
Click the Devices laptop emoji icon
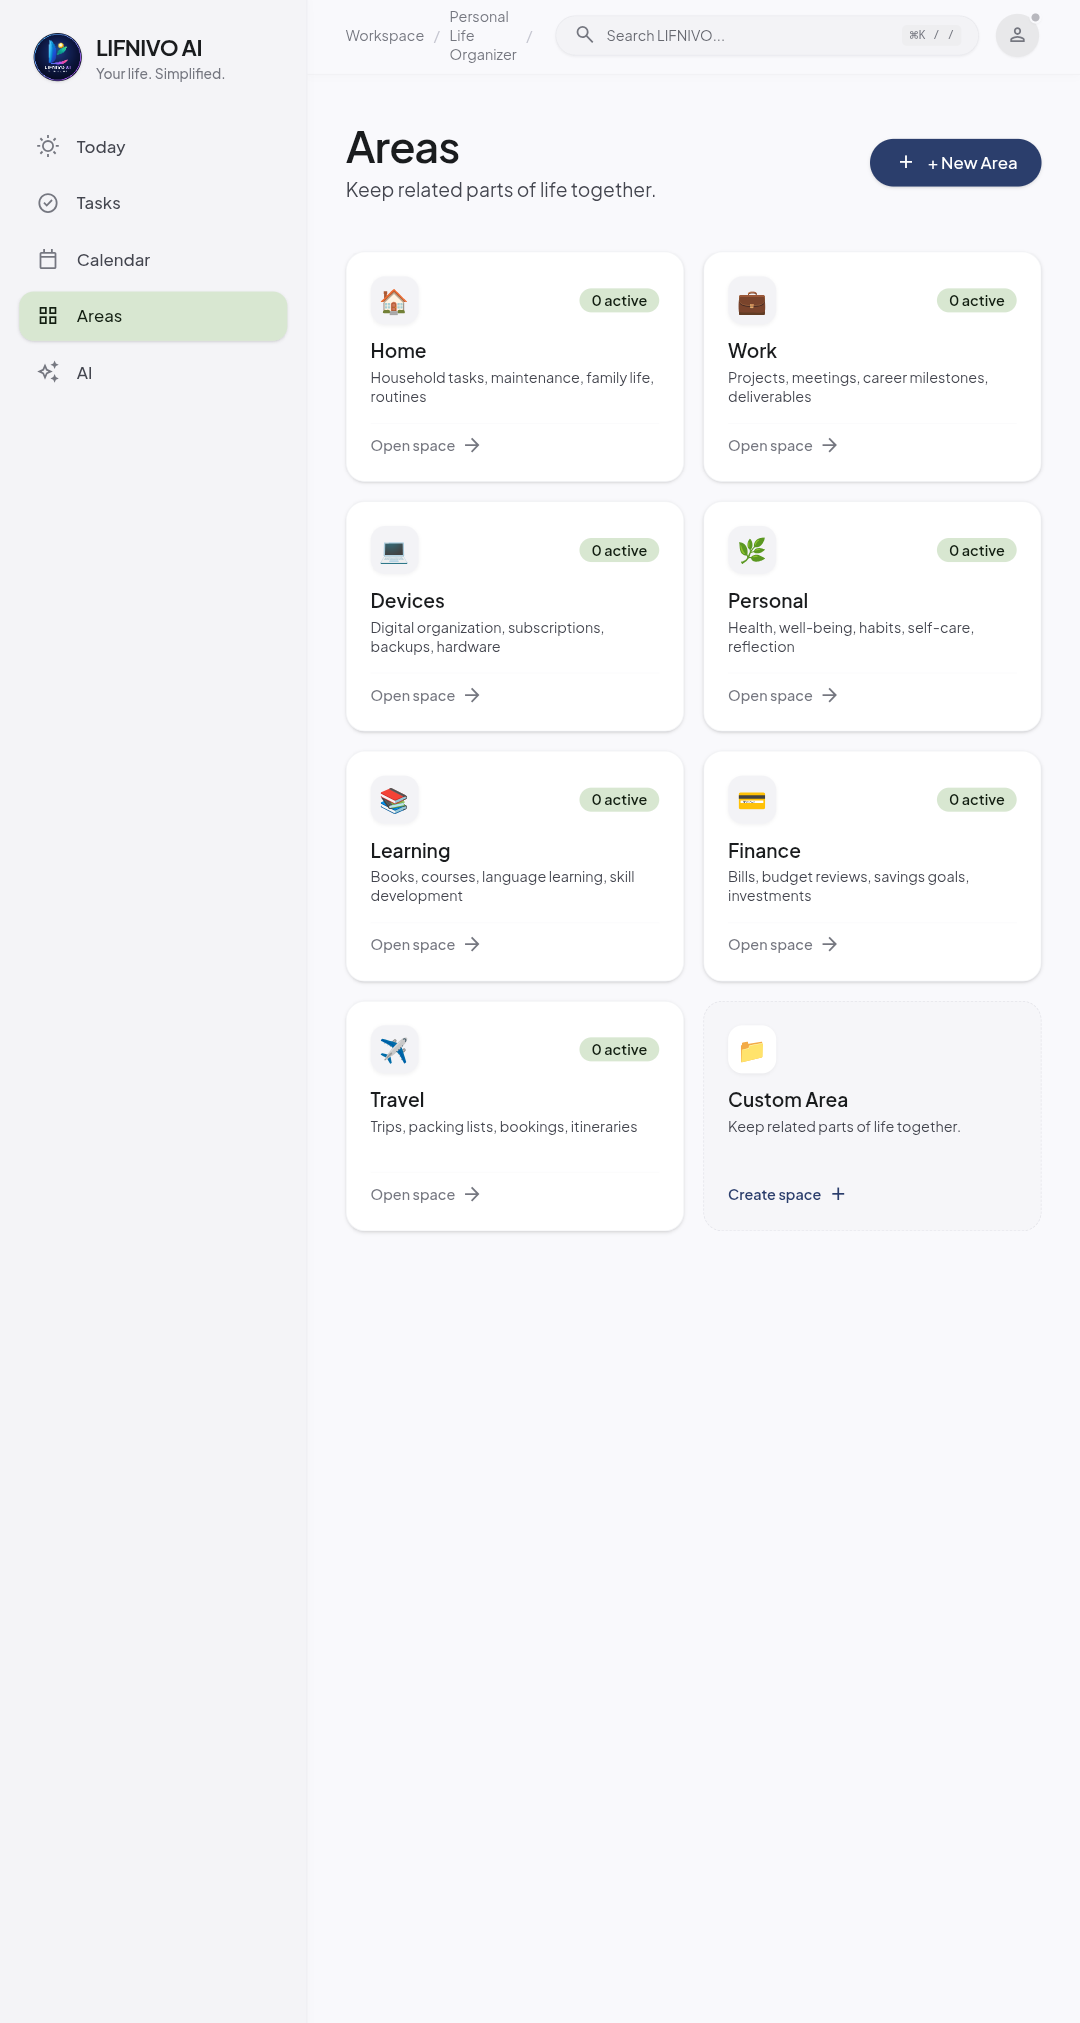394,550
